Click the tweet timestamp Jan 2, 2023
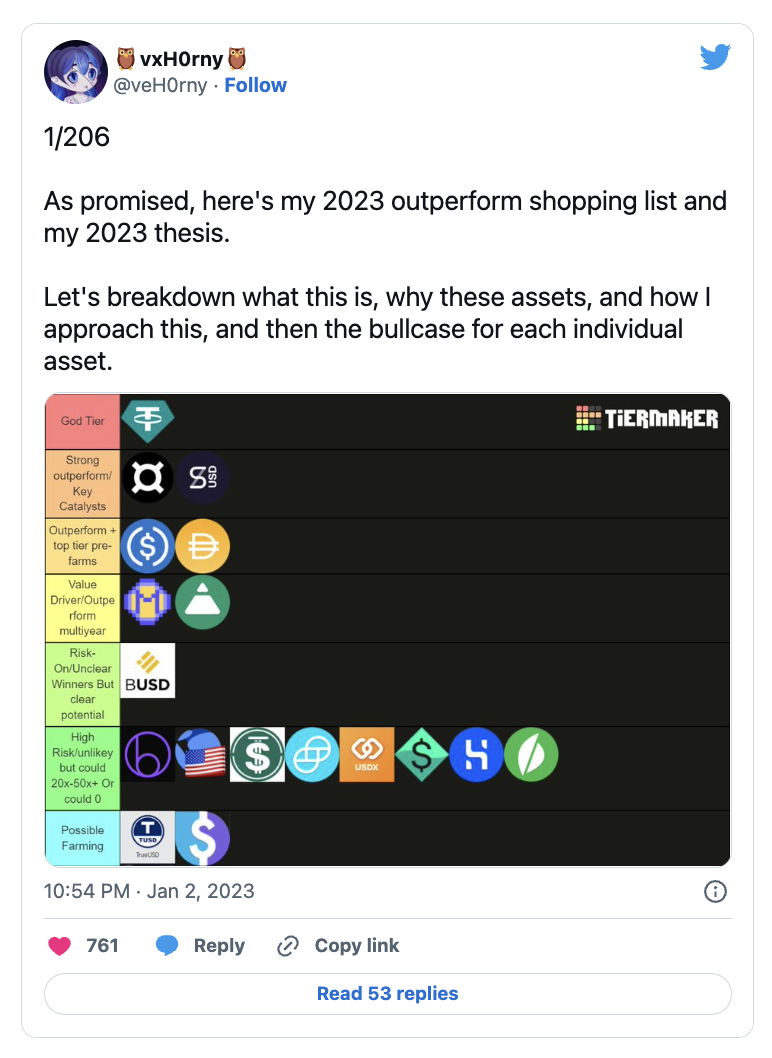The height and width of the screenshot is (1058, 772). click(x=149, y=891)
